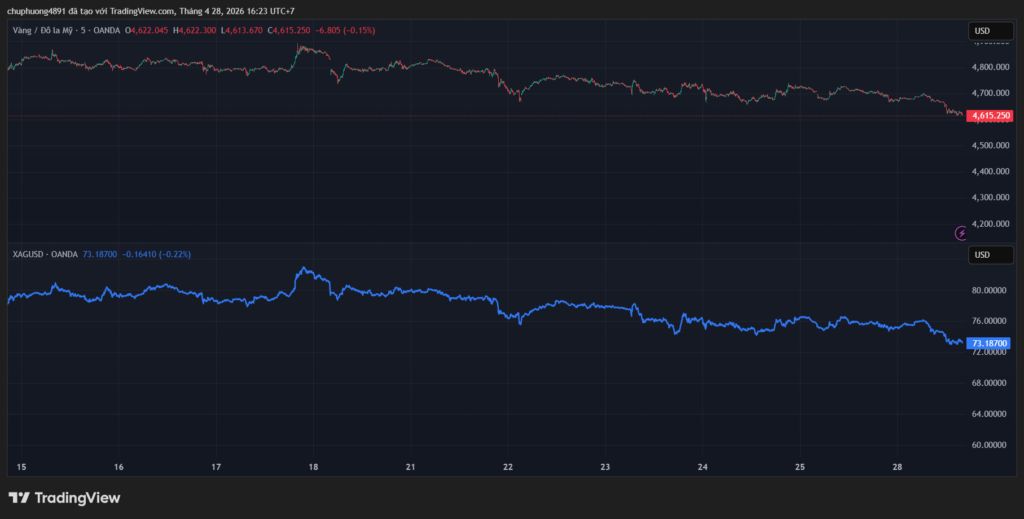Click the TradingView logo icon
Screen dimensions: 1024x519
(x=19, y=497)
